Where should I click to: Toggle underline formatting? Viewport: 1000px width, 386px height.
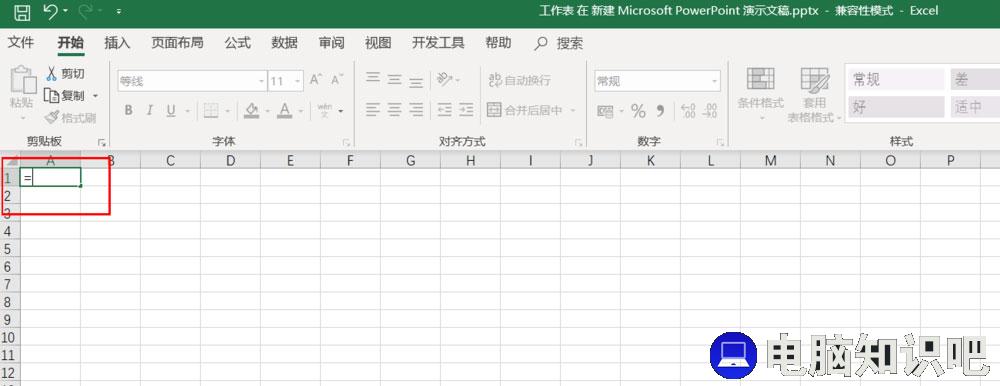click(x=170, y=110)
